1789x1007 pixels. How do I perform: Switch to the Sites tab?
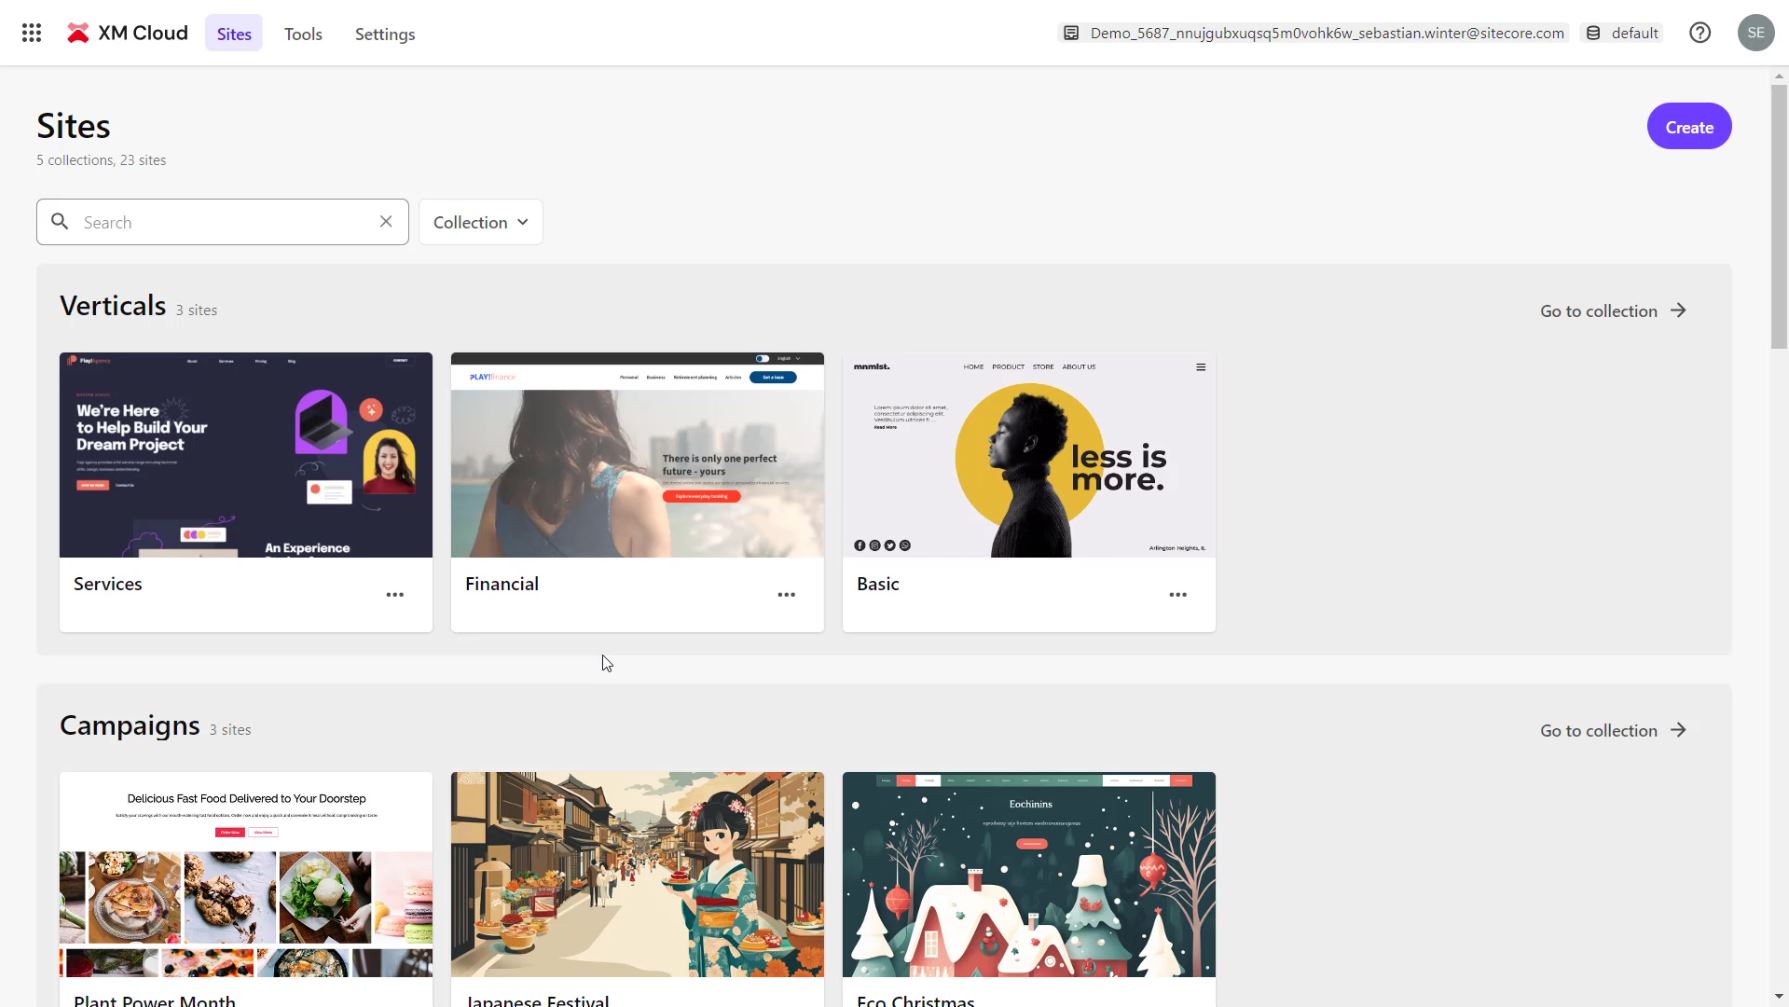(x=234, y=34)
